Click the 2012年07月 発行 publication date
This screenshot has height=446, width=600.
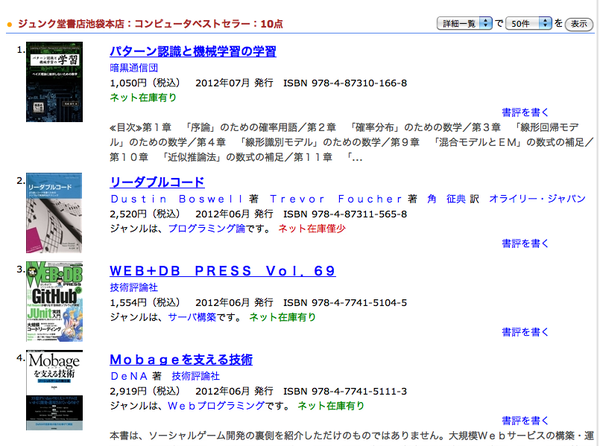[234, 83]
